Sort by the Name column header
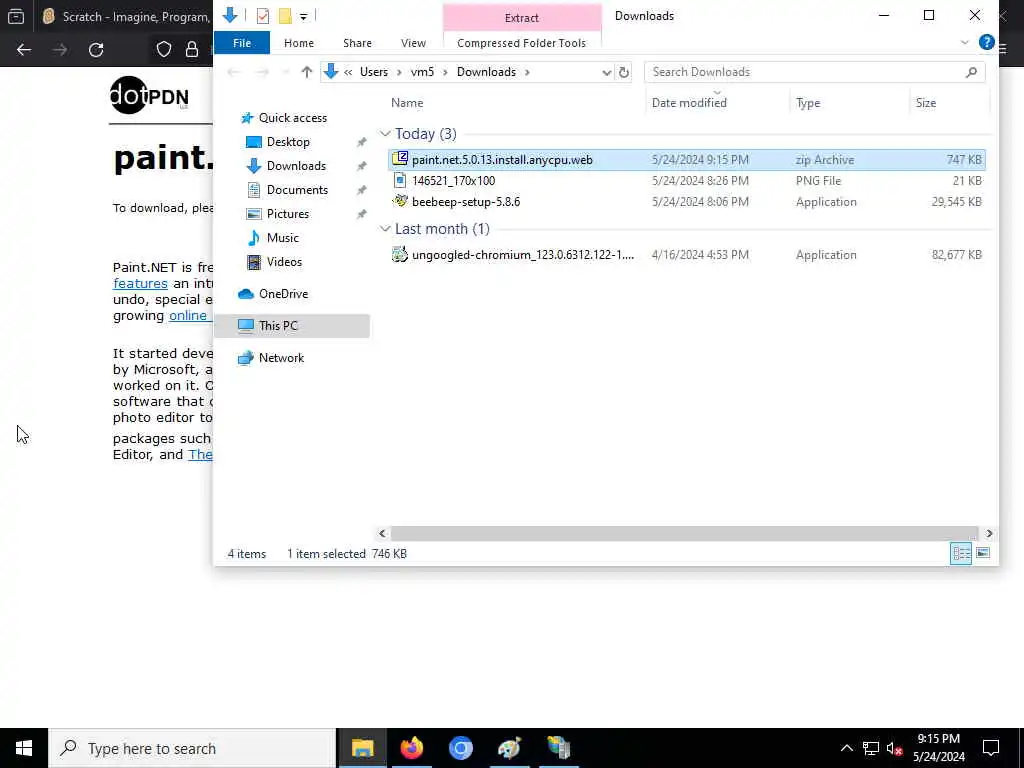Screen dimensions: 1024x768 (x=407, y=103)
